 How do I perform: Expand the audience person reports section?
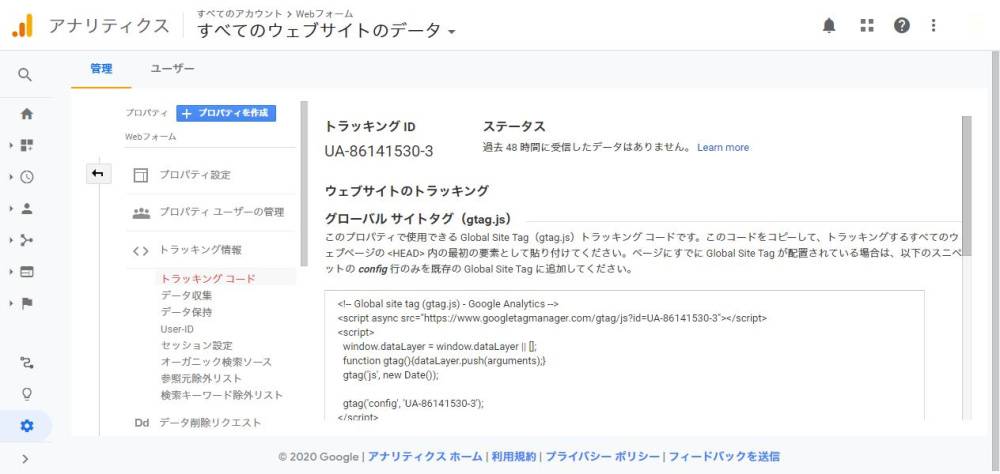pyautogui.click(x=27, y=209)
